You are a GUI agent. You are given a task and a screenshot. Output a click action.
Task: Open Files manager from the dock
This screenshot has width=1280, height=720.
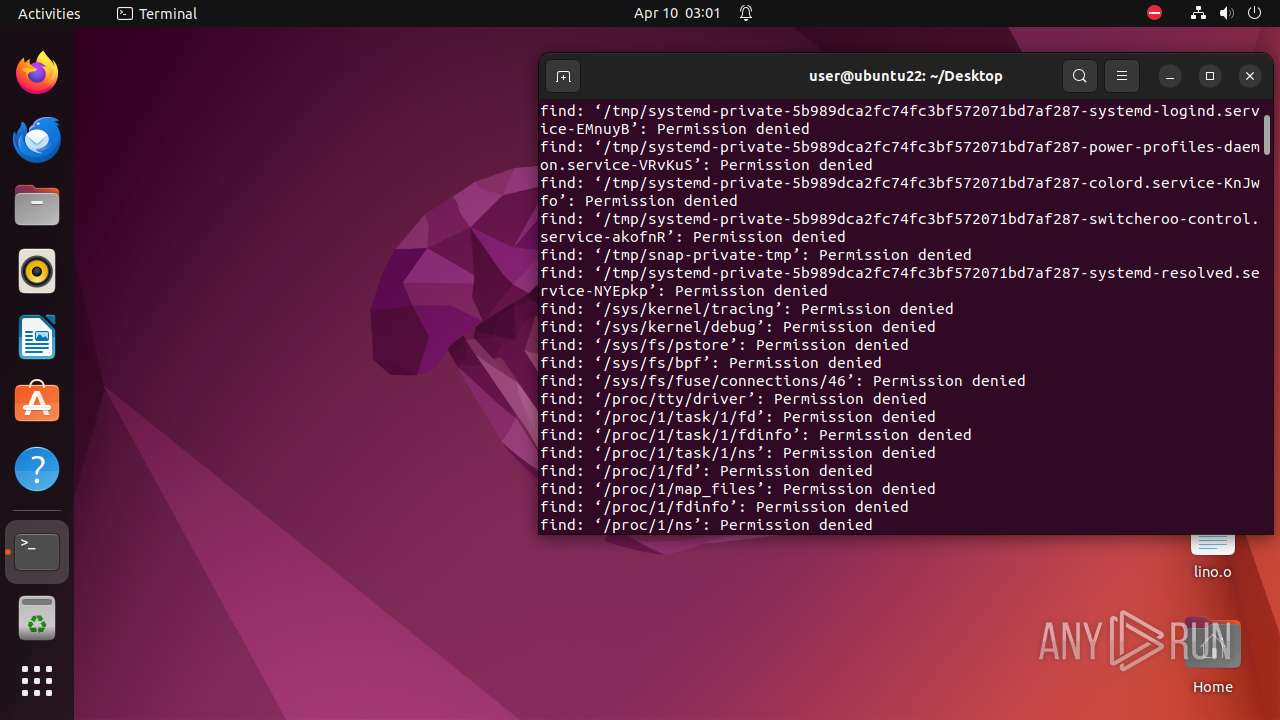(37, 205)
